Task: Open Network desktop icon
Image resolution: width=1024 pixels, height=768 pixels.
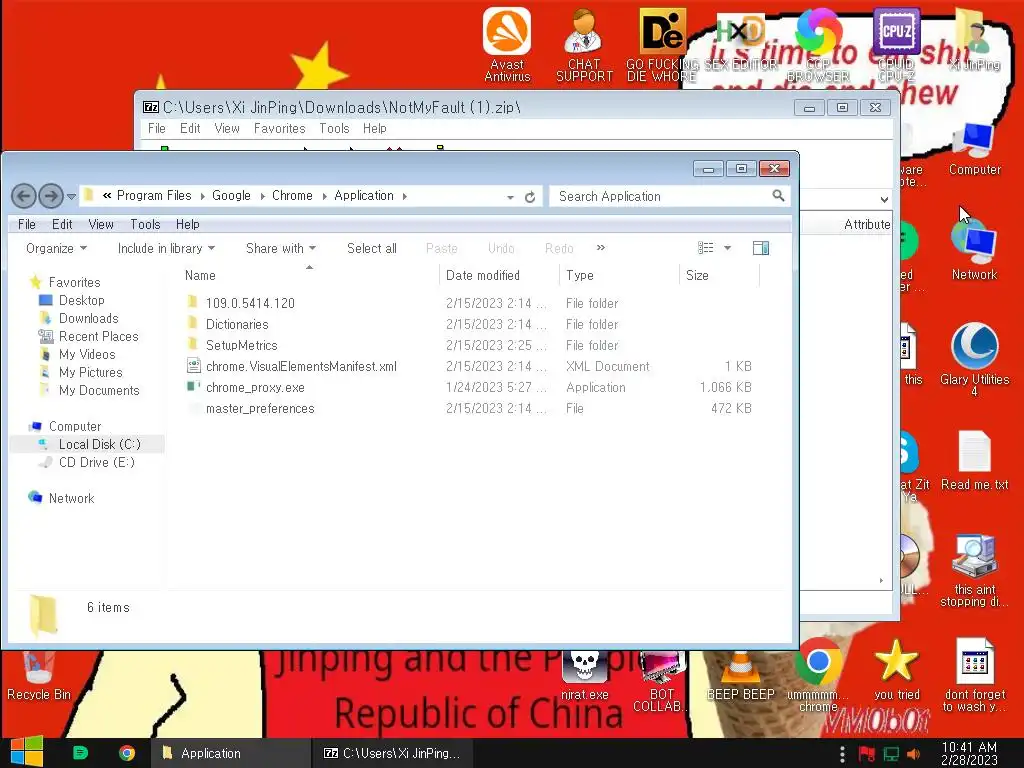Action: point(974,250)
